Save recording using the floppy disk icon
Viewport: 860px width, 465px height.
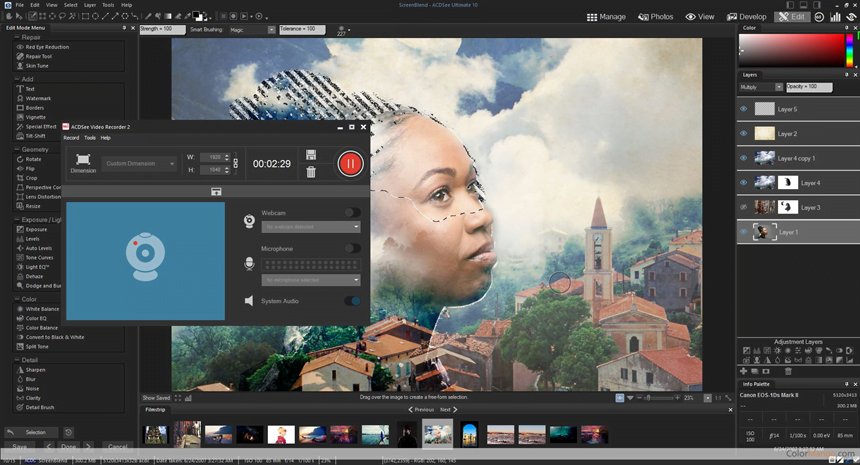(311, 155)
